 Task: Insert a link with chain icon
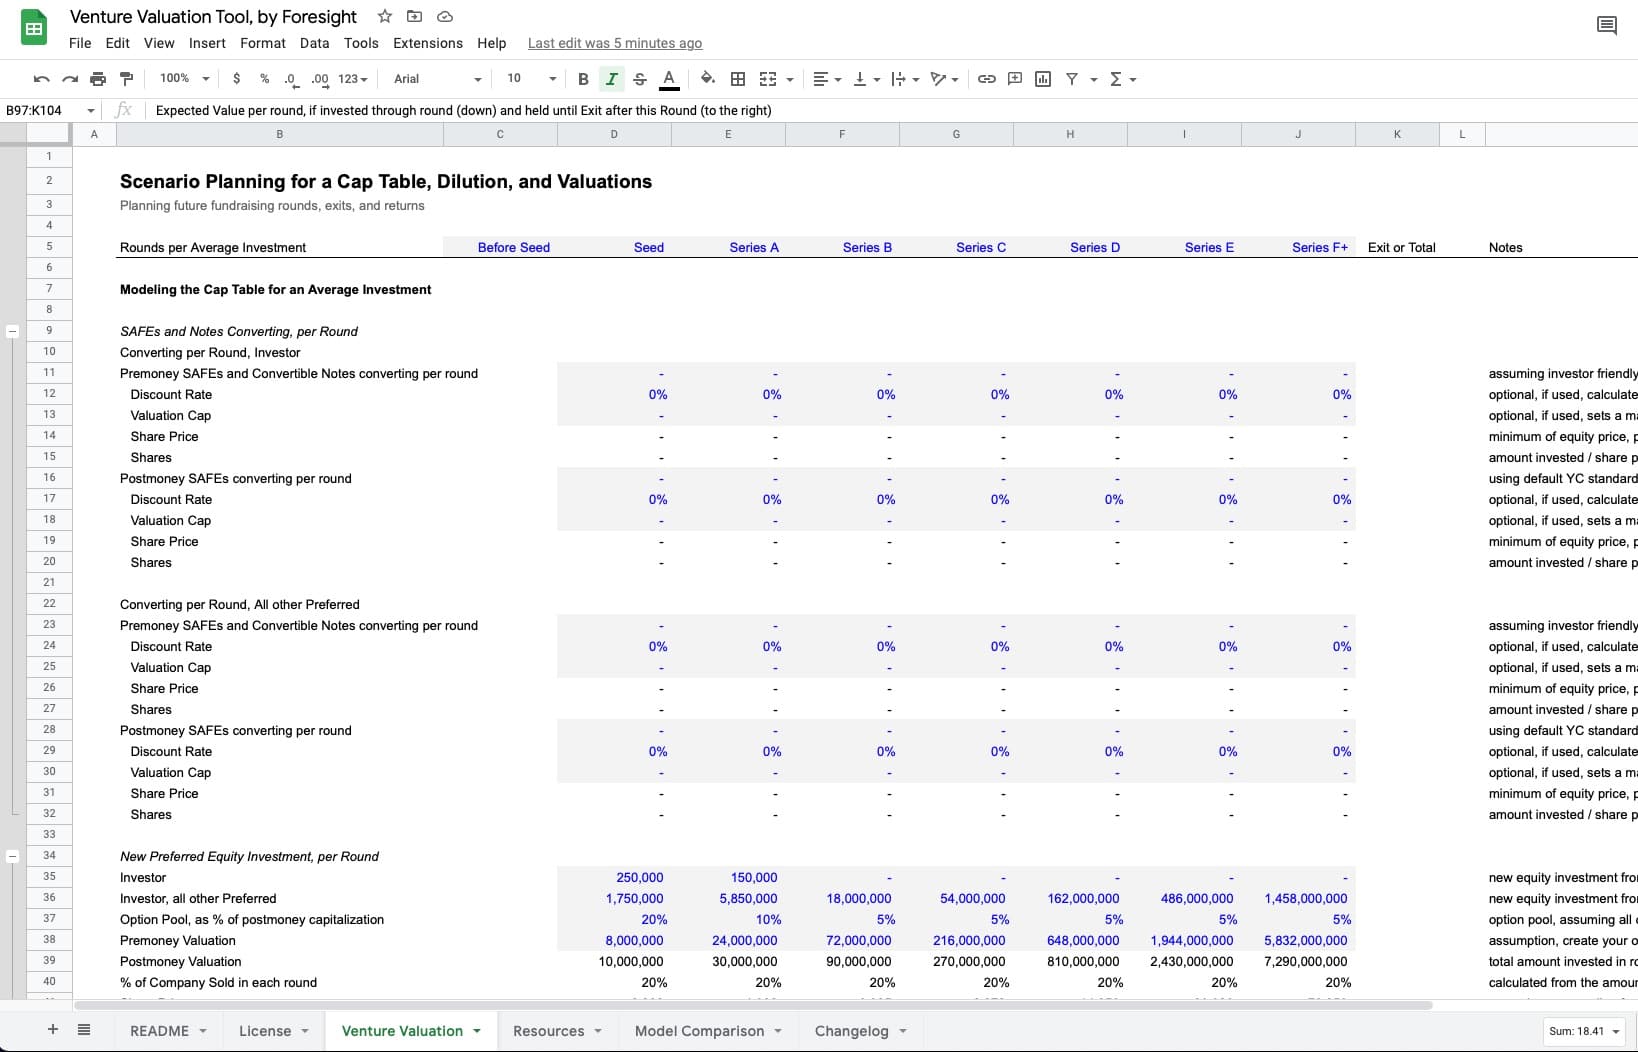[x=986, y=79]
